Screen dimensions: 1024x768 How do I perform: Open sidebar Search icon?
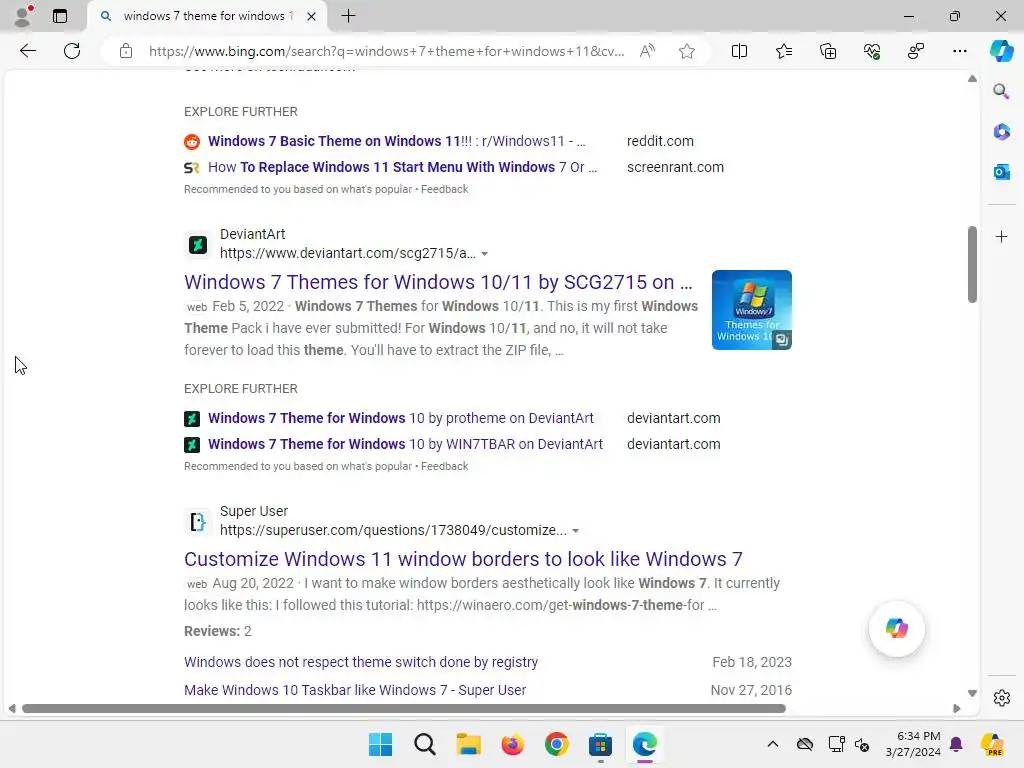click(x=1001, y=91)
